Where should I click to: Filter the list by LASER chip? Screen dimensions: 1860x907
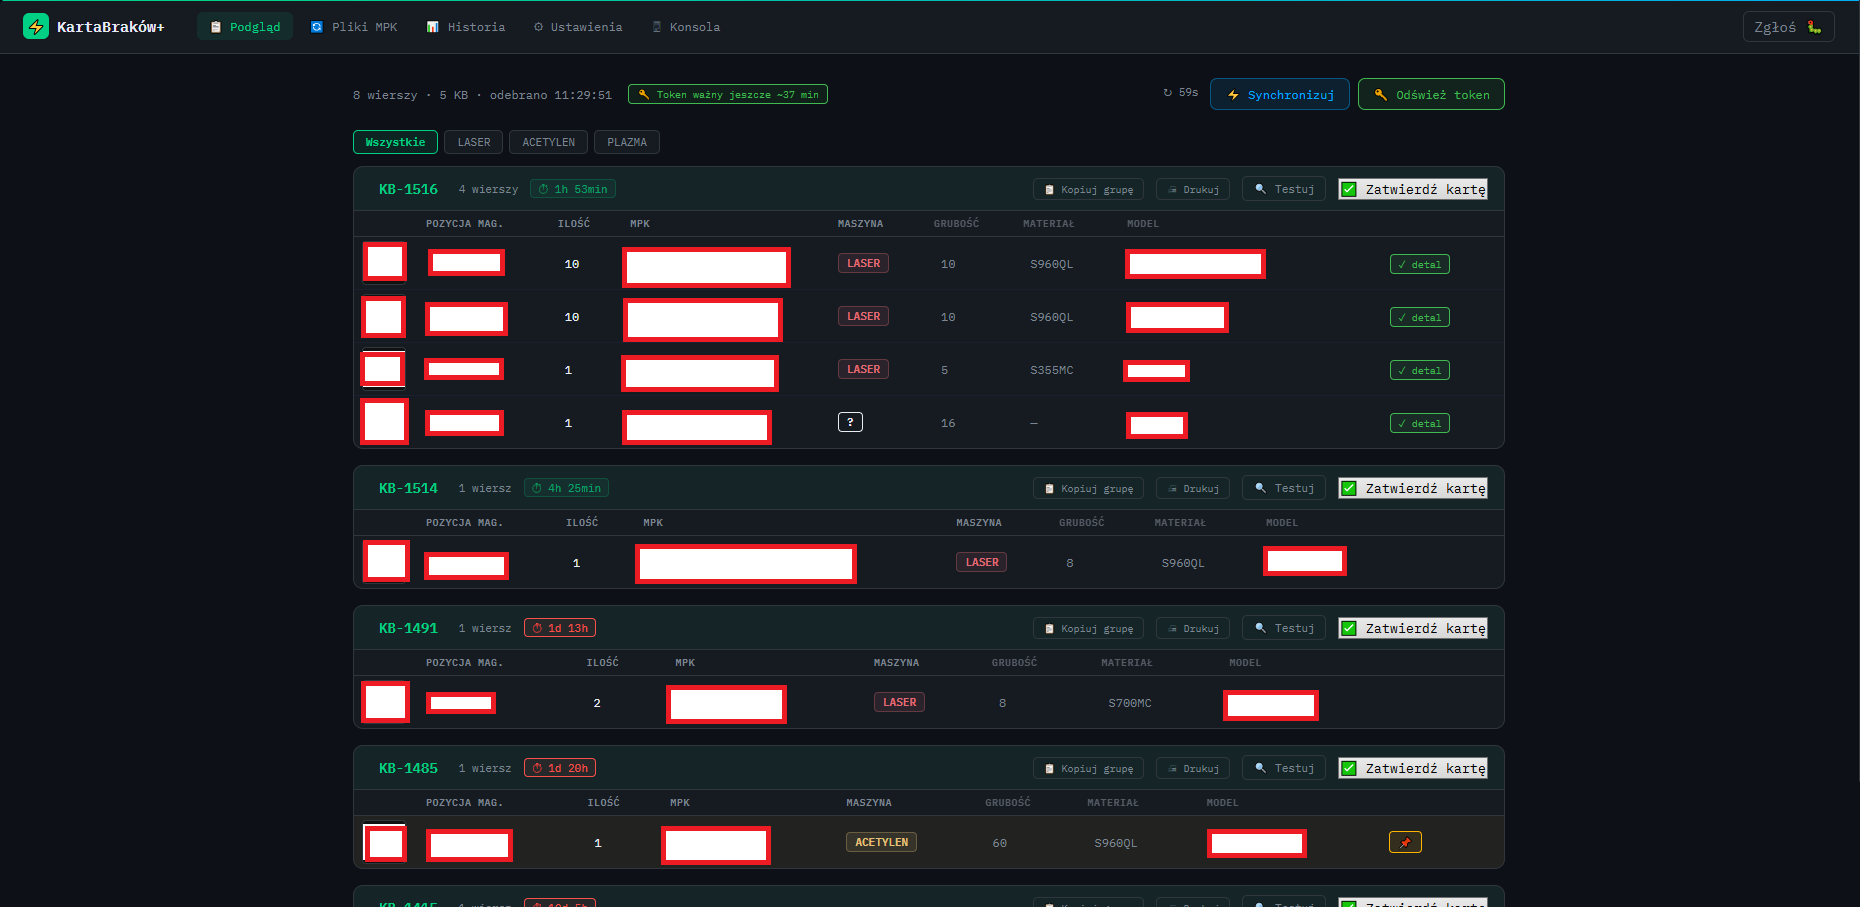474,143
